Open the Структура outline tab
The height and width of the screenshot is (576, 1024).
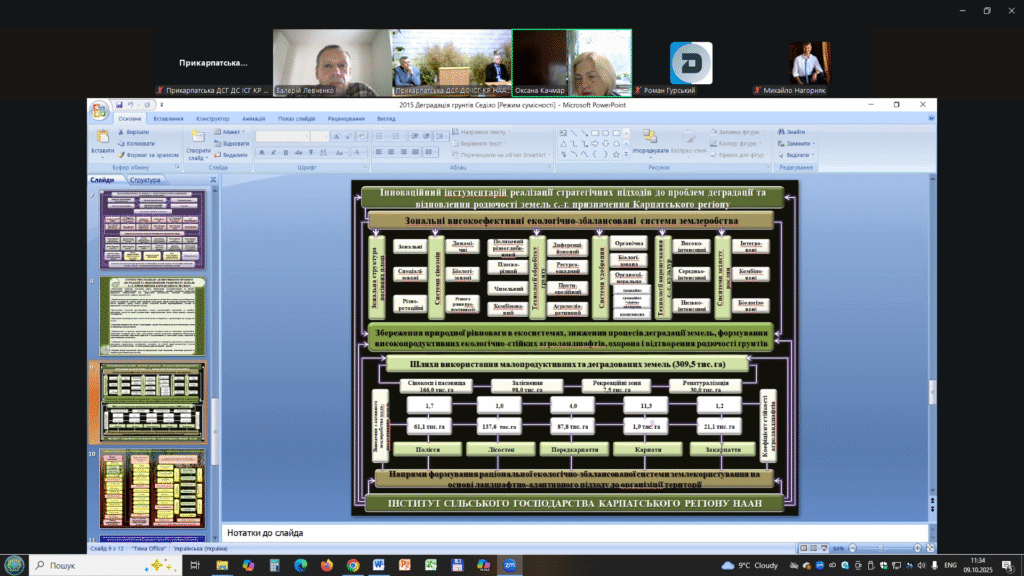145,180
